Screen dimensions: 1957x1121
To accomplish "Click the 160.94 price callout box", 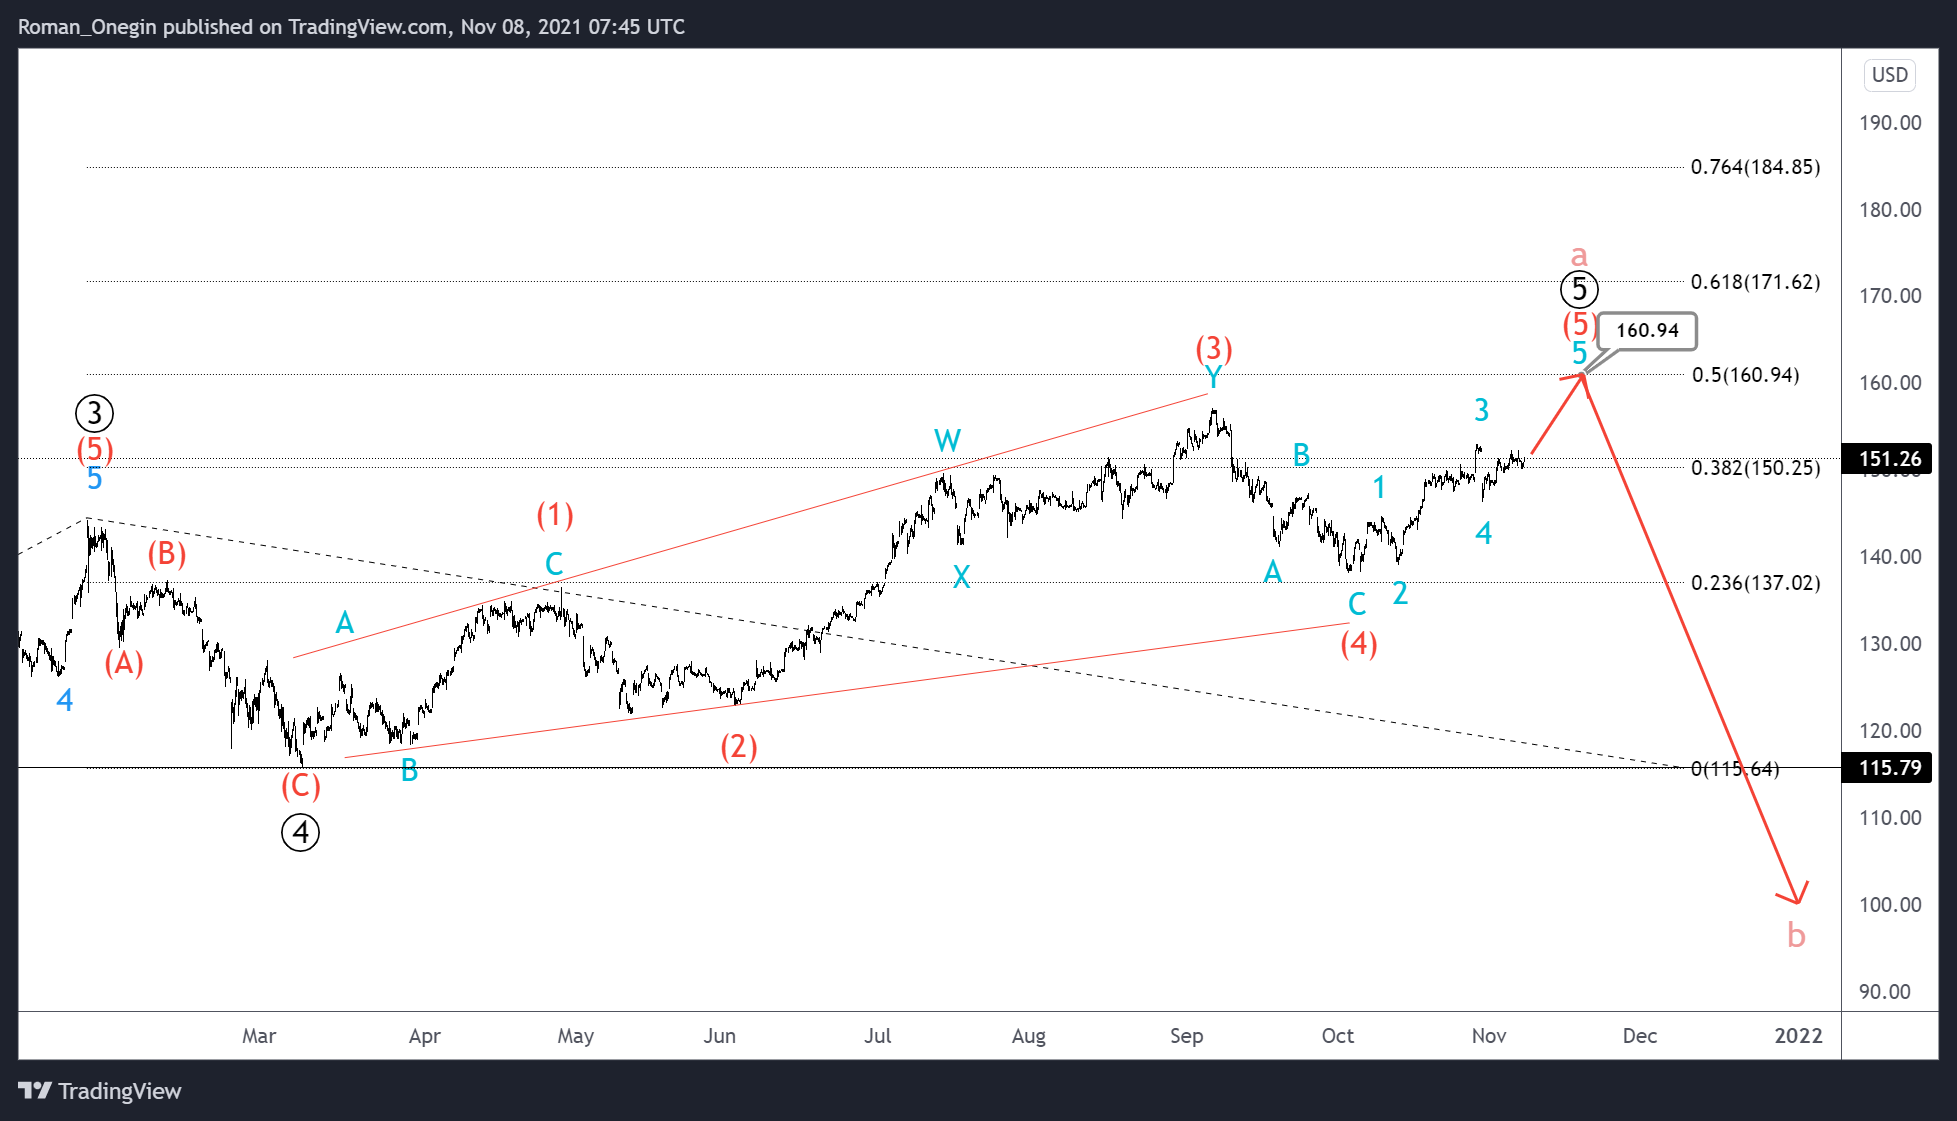I will (x=1646, y=331).
